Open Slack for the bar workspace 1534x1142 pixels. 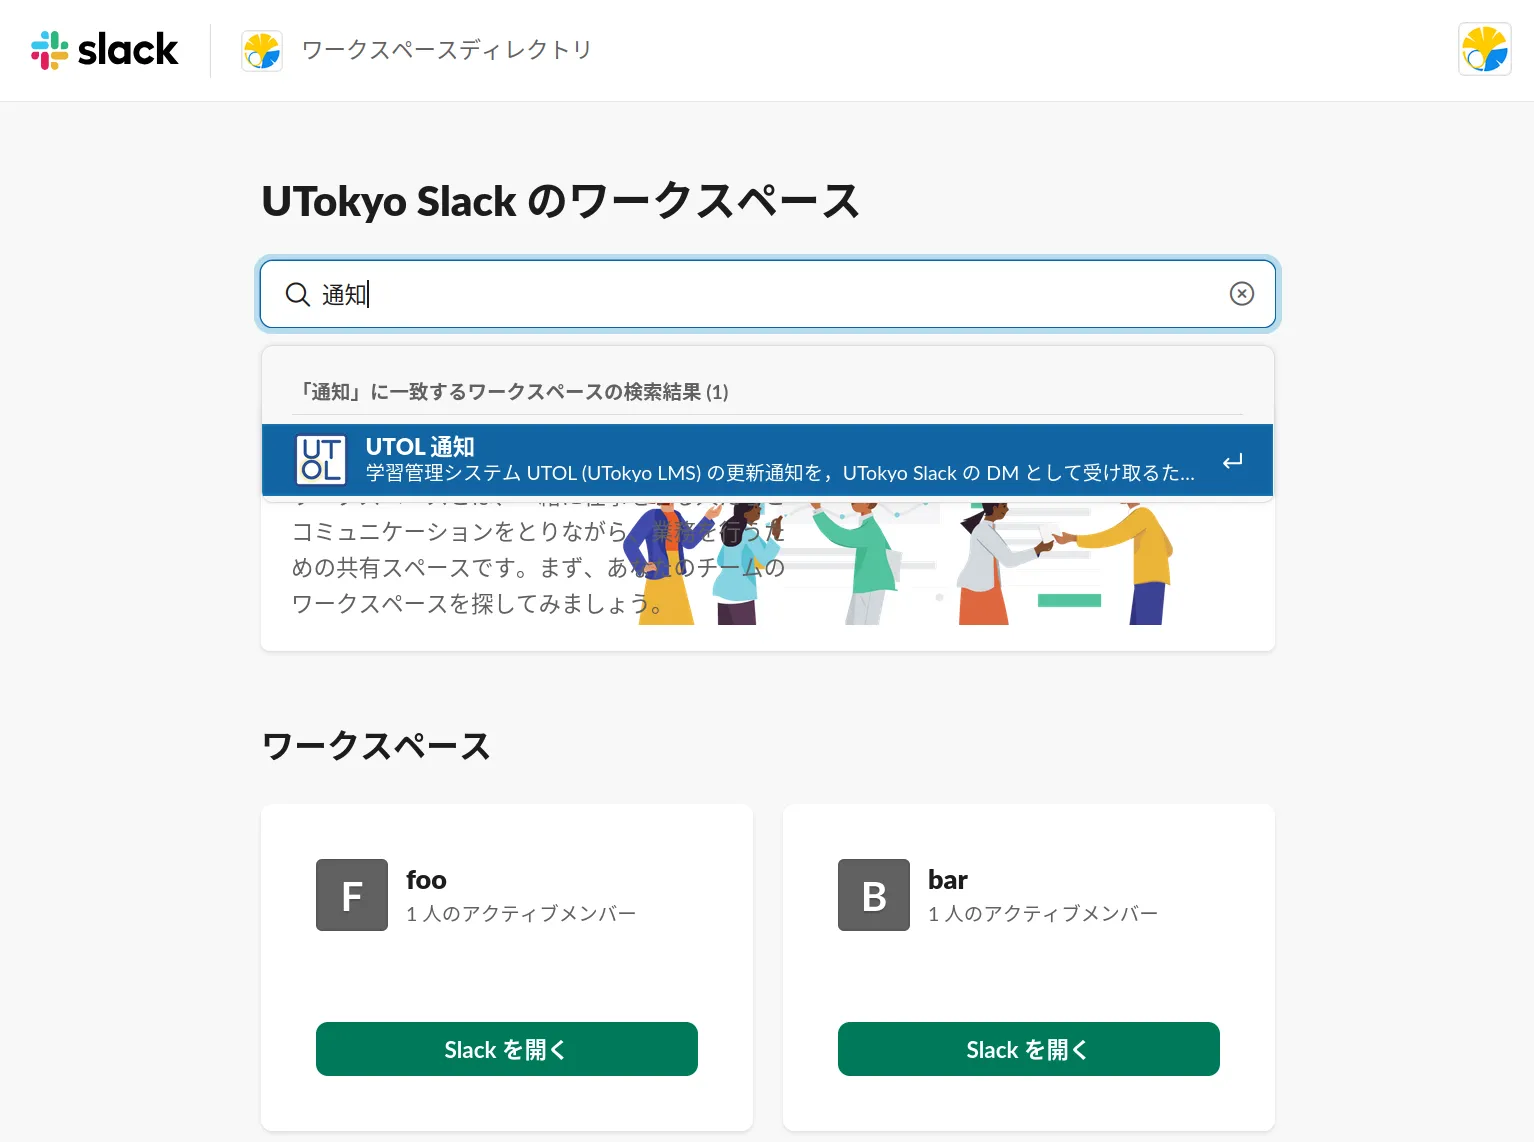tap(1029, 1049)
